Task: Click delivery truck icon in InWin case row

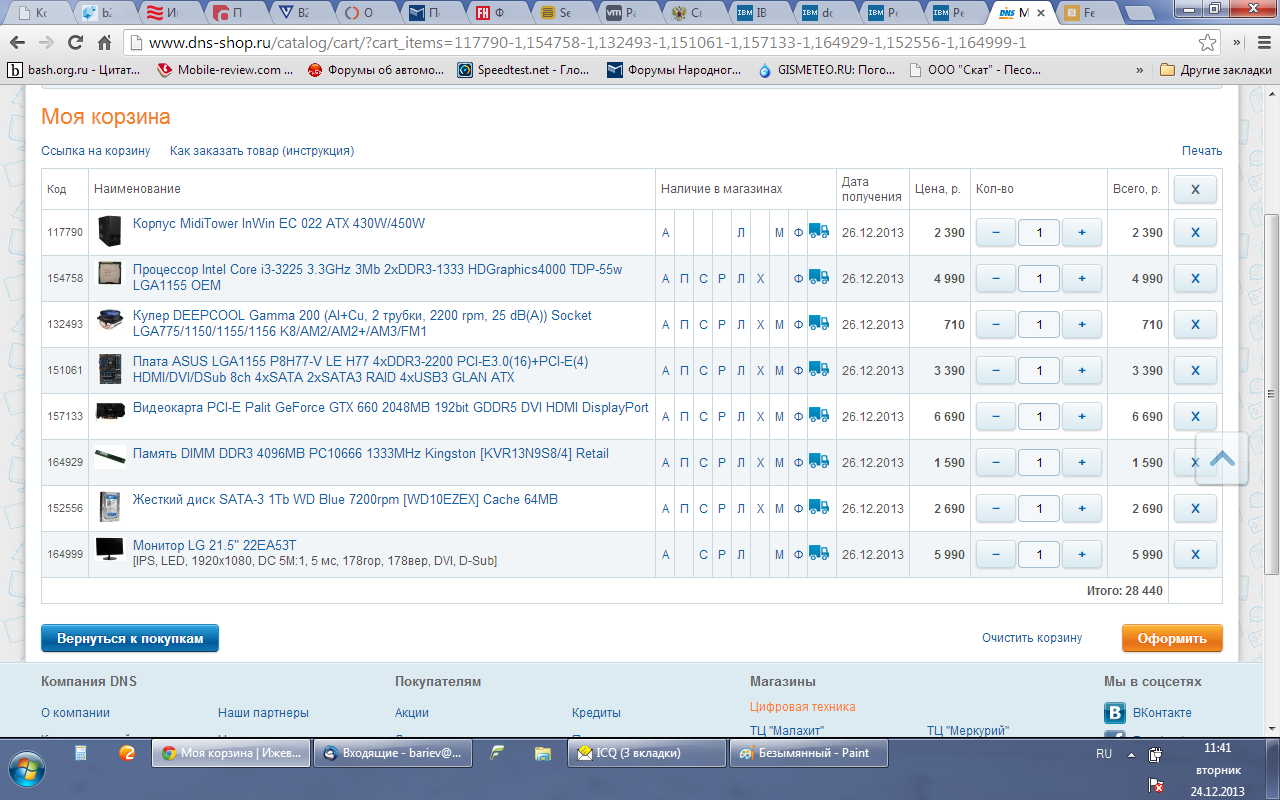Action: (x=819, y=232)
